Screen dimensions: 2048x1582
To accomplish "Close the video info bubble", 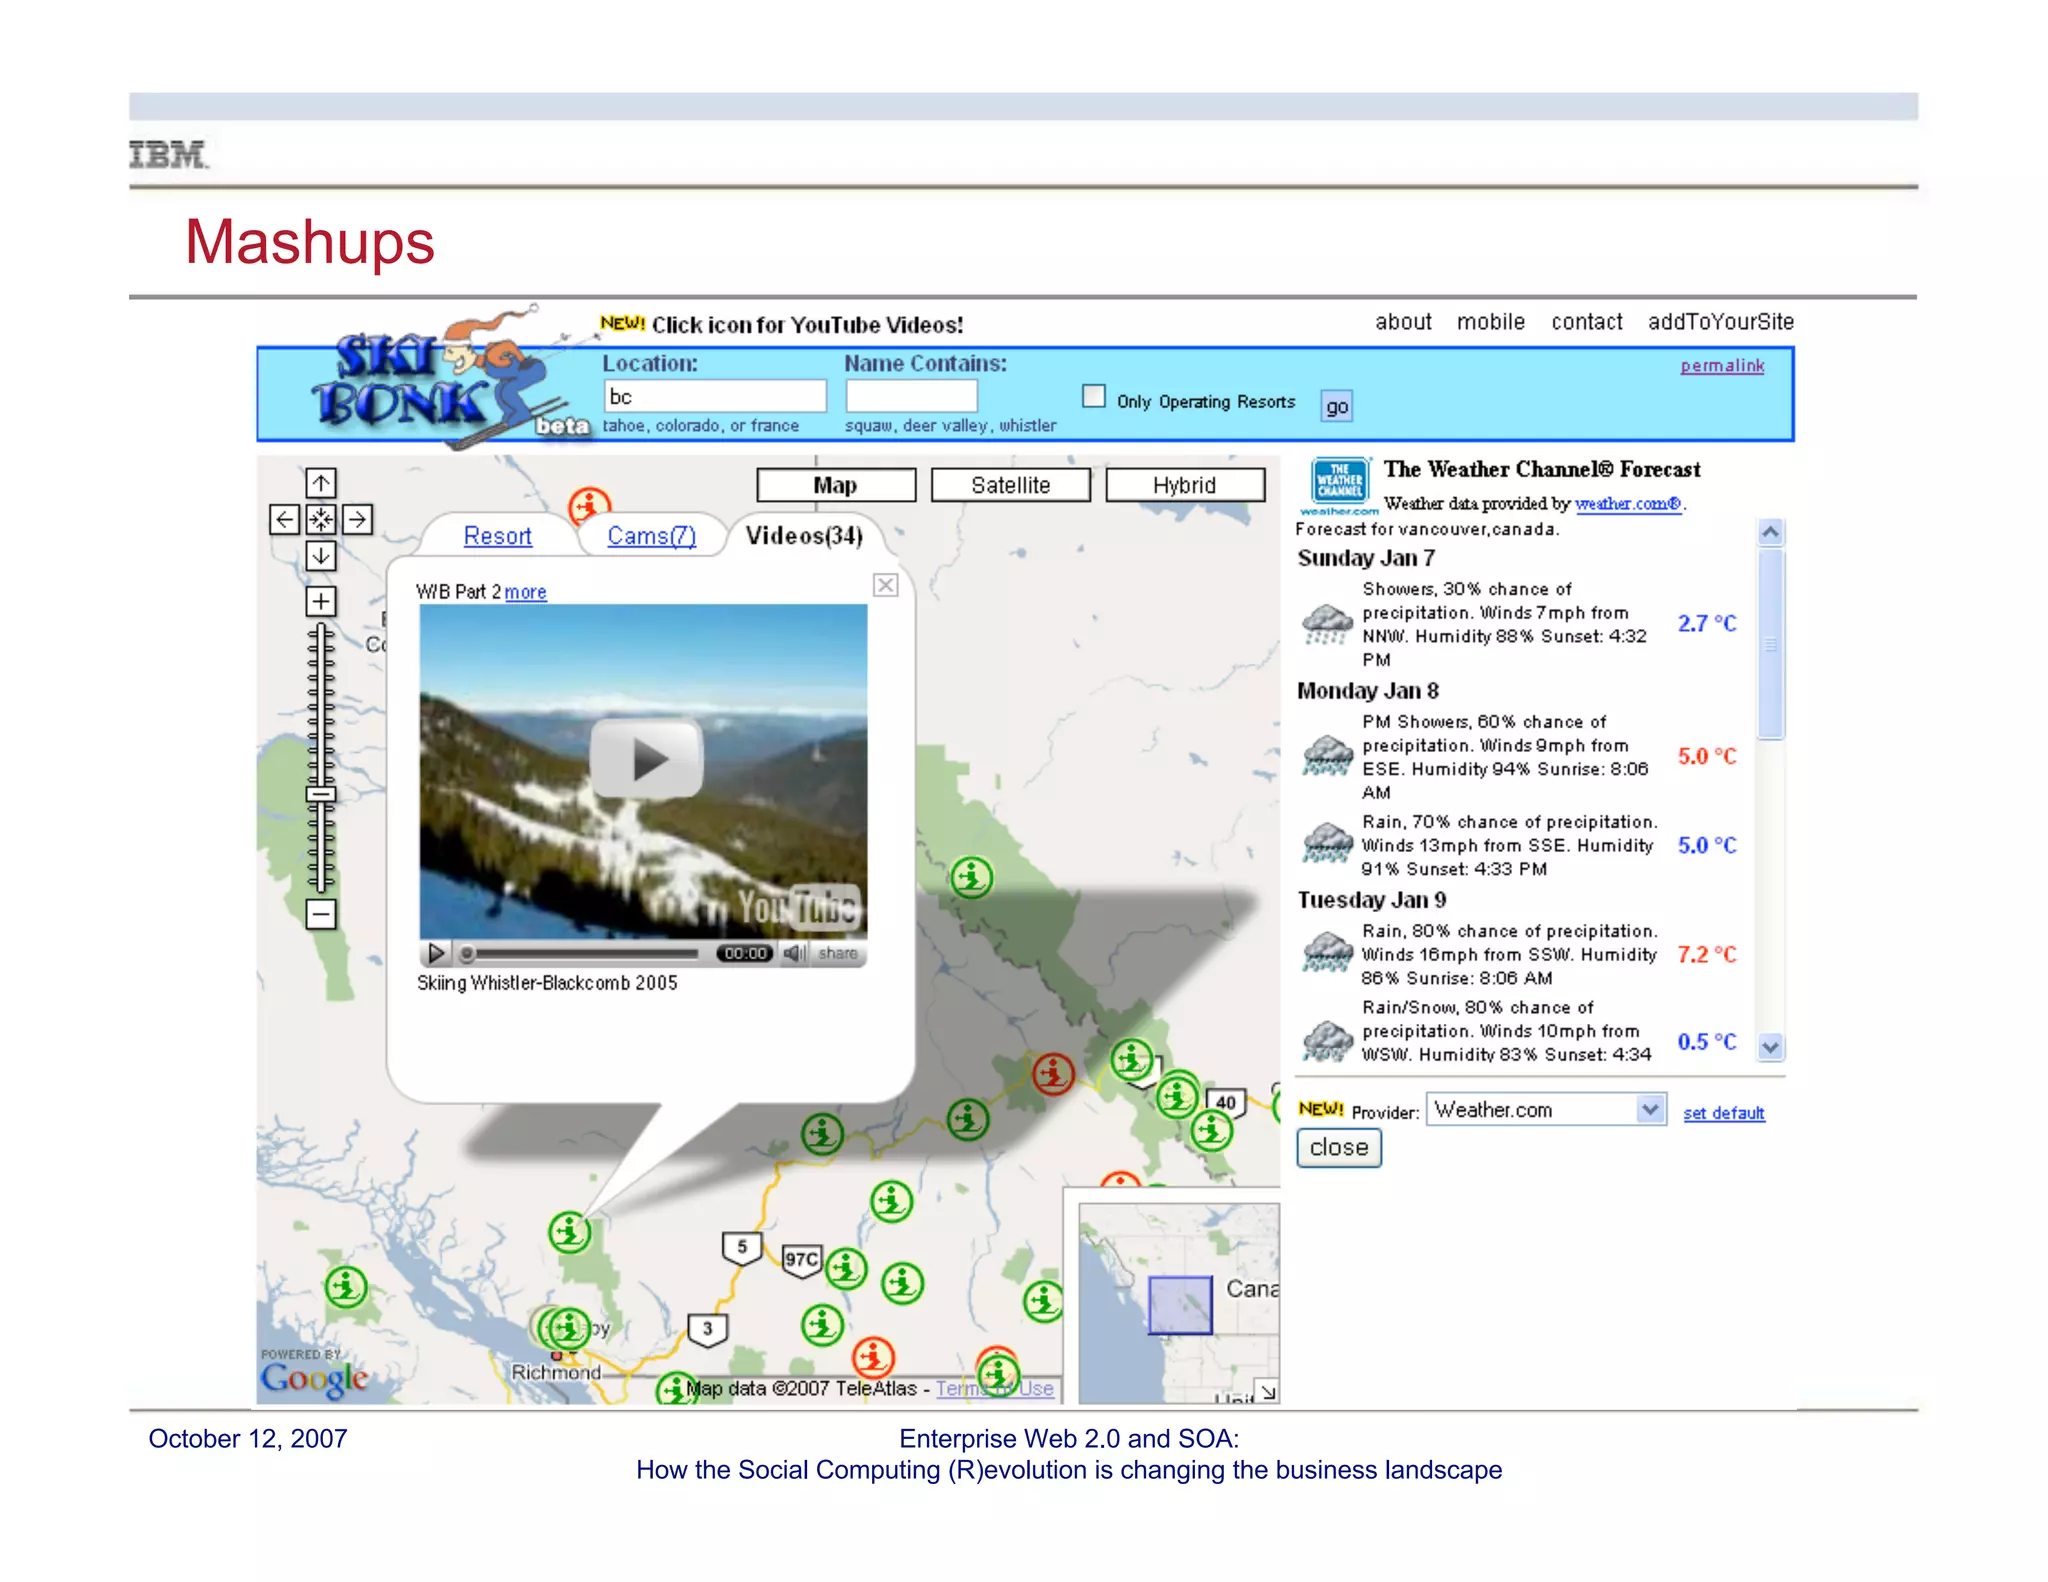I will 886,585.
